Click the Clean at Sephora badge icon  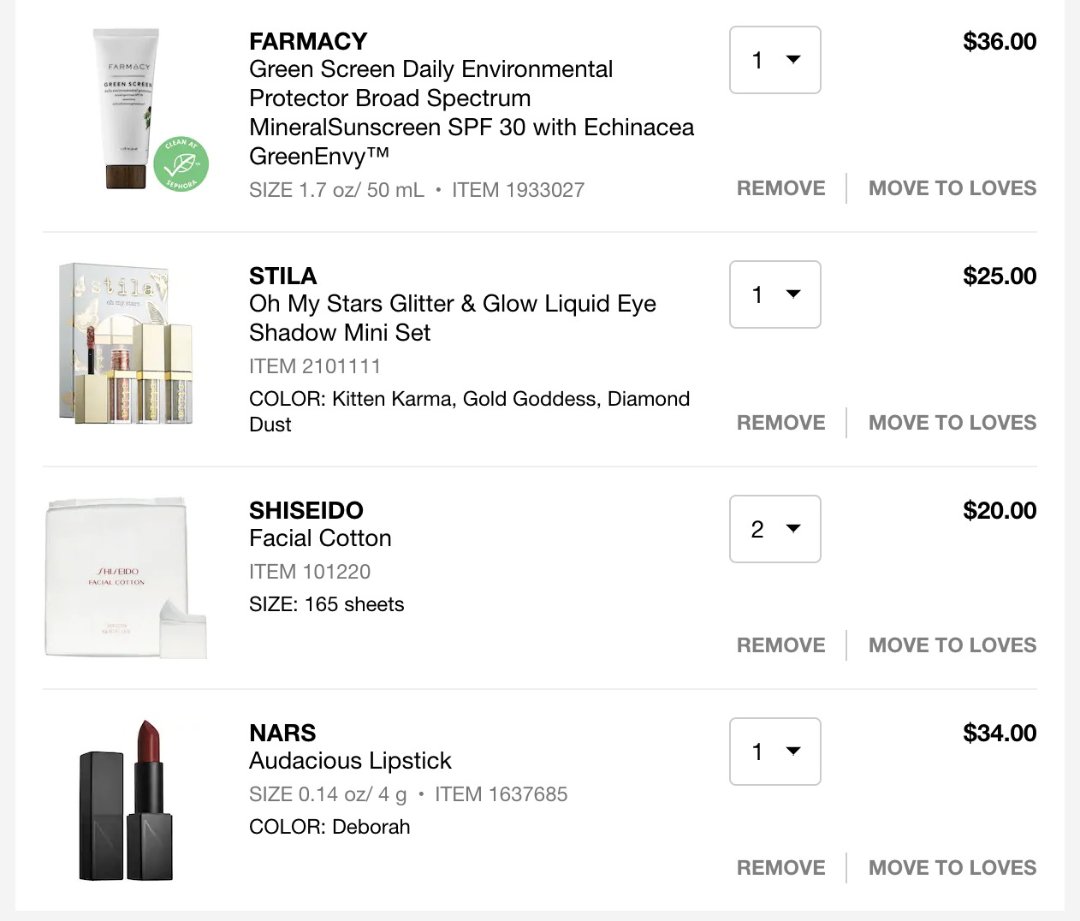181,165
